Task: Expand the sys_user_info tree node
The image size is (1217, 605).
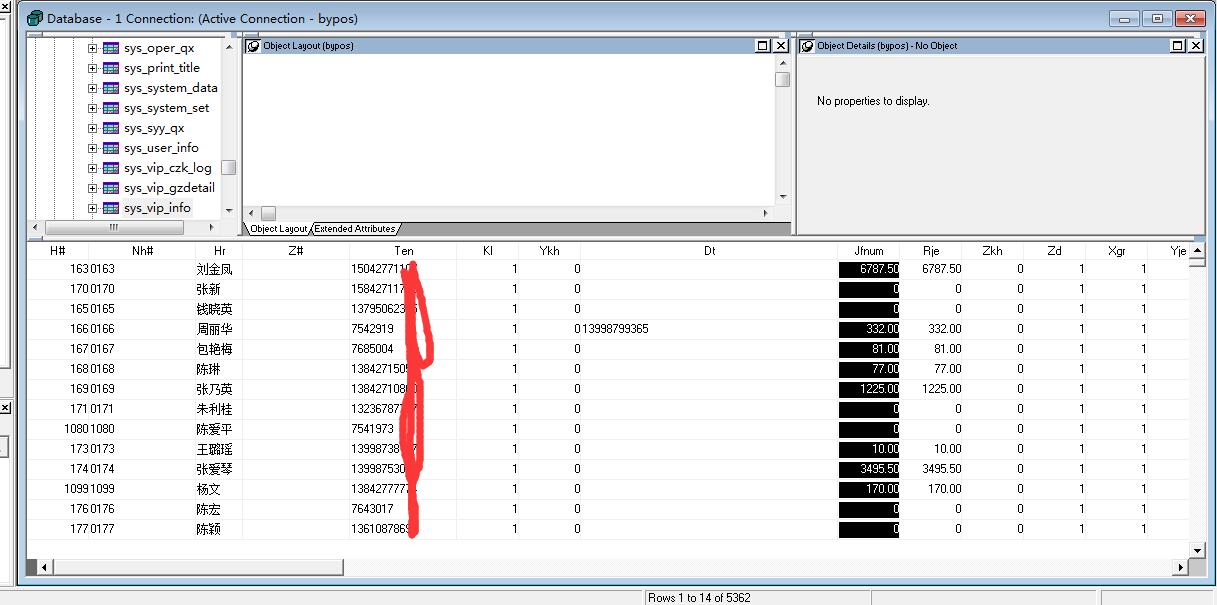Action: pyautogui.click(x=92, y=147)
